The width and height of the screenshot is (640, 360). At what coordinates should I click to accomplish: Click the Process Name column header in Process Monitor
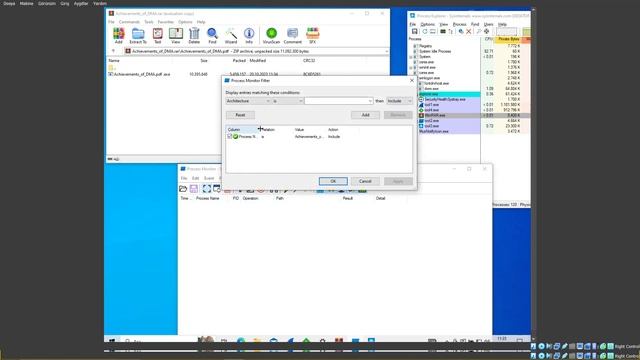[x=207, y=198]
